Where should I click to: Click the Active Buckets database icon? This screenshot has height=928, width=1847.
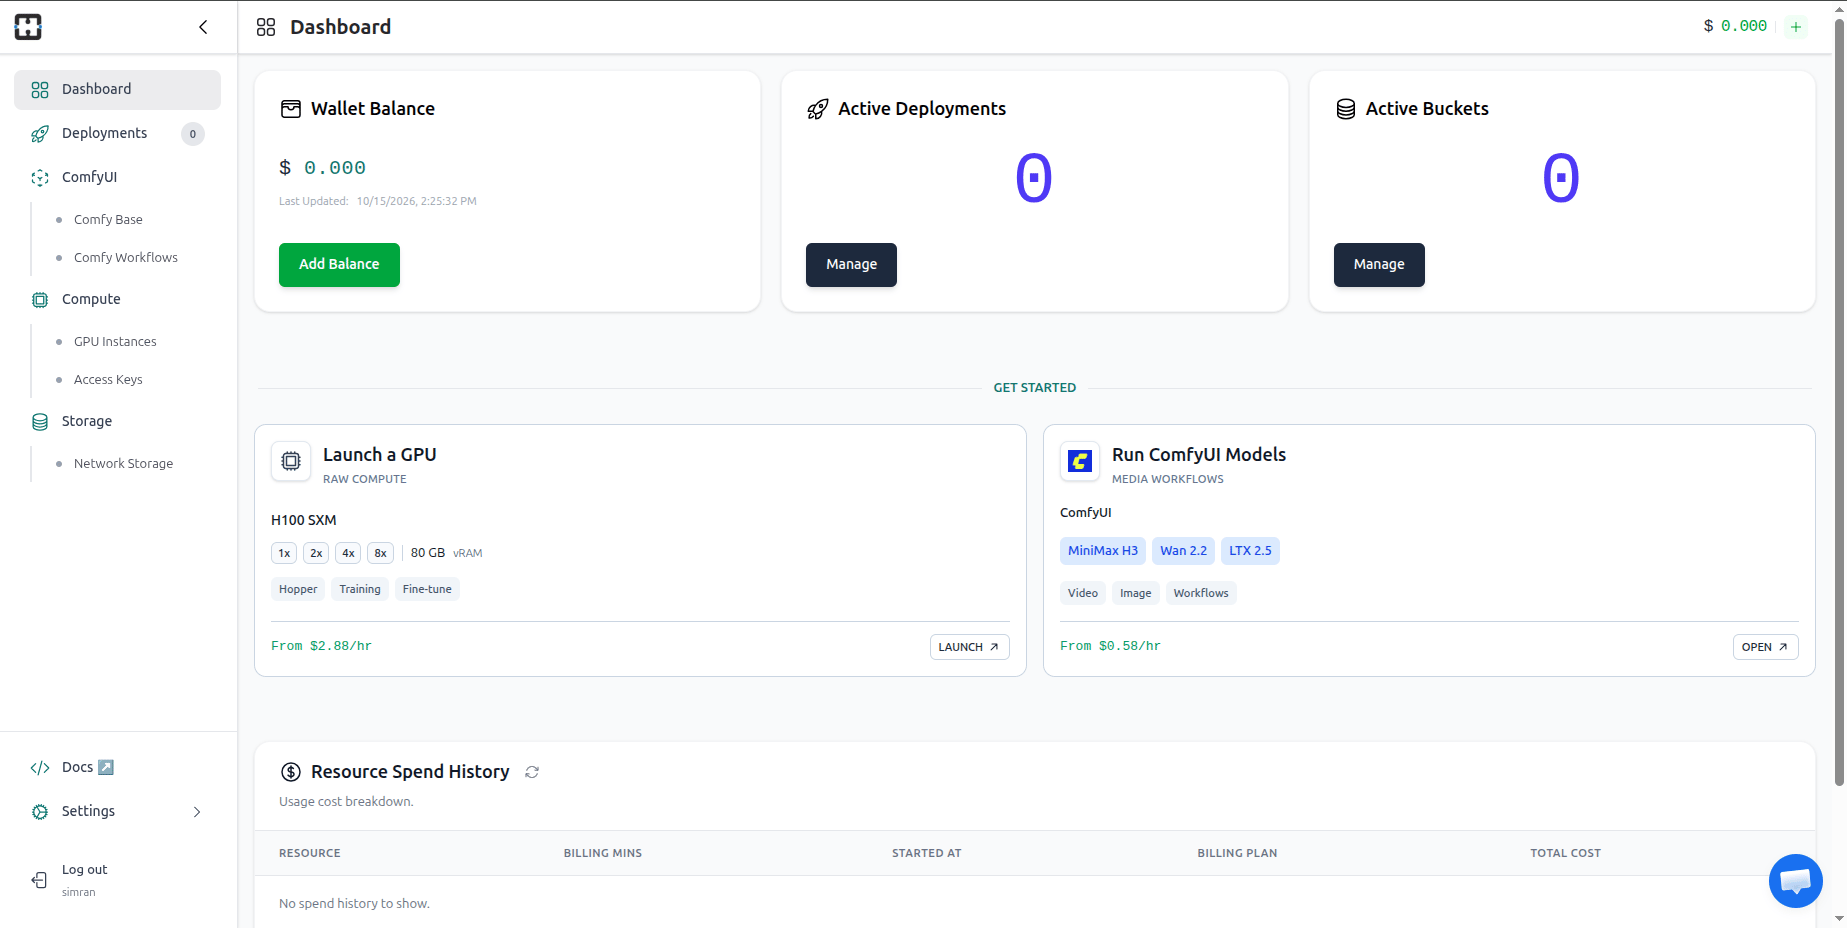coord(1346,109)
